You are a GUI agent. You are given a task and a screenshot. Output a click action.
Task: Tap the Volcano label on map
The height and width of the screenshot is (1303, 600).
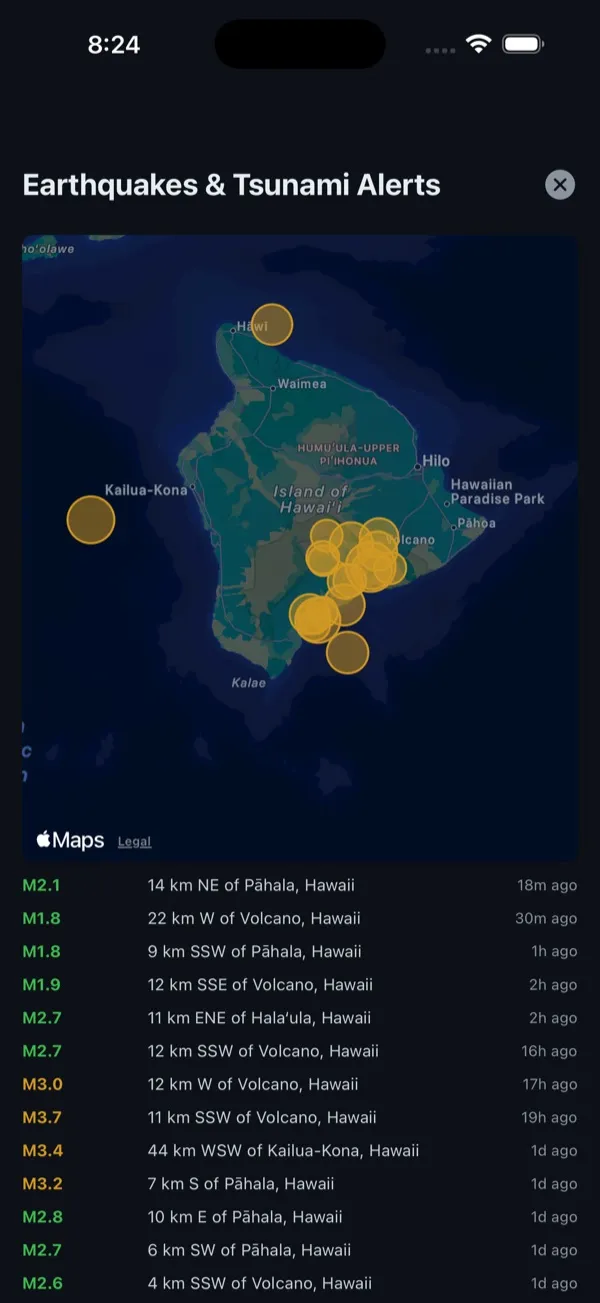(412, 540)
